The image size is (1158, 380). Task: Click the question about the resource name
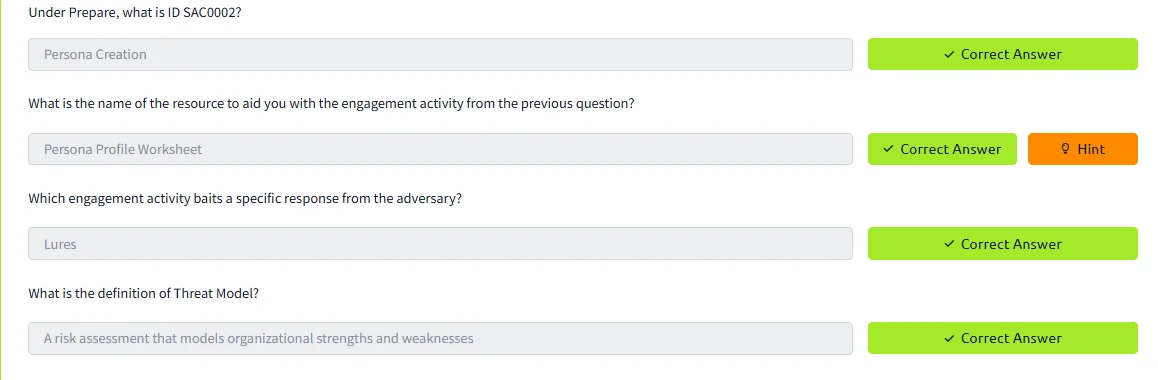coord(331,103)
